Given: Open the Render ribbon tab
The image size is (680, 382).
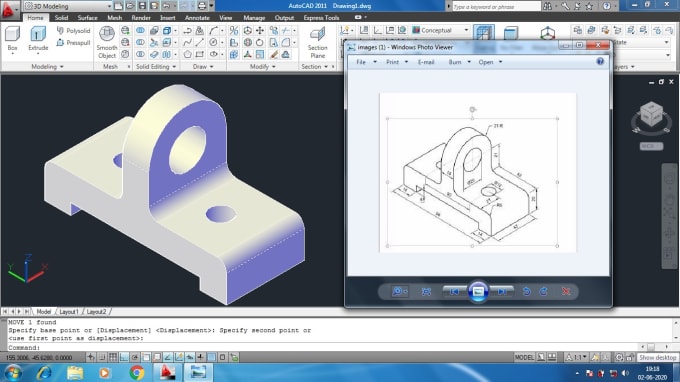Looking at the screenshot, I should (141, 18).
